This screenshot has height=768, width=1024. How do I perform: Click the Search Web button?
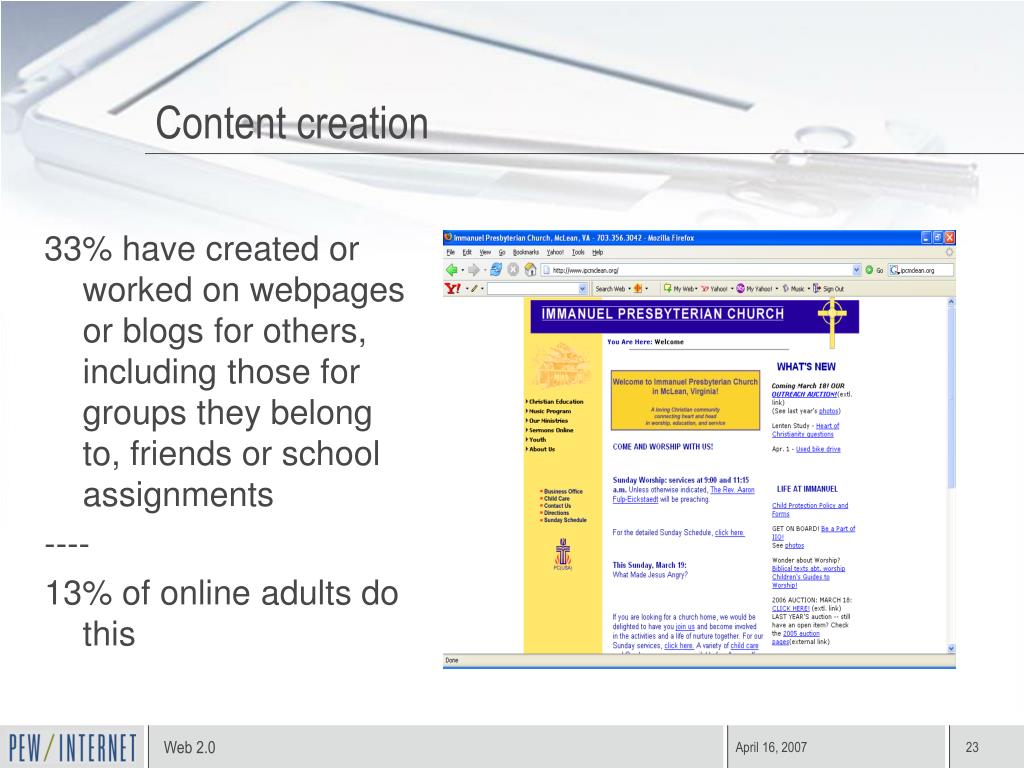610,288
